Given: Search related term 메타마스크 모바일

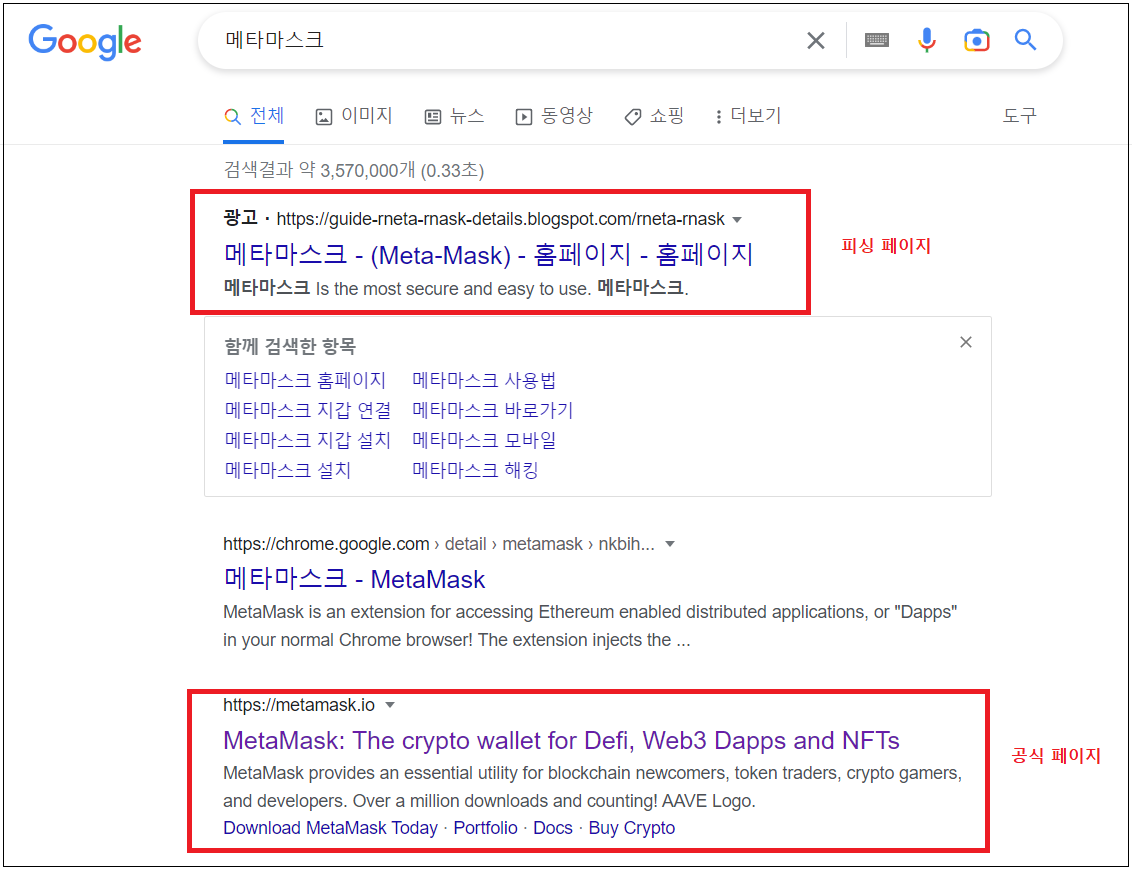Looking at the screenshot, I should point(484,440).
